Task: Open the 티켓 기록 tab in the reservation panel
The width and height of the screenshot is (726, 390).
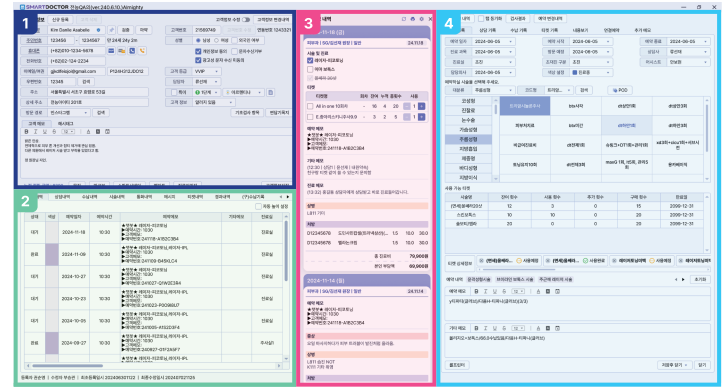Action: tap(550, 30)
